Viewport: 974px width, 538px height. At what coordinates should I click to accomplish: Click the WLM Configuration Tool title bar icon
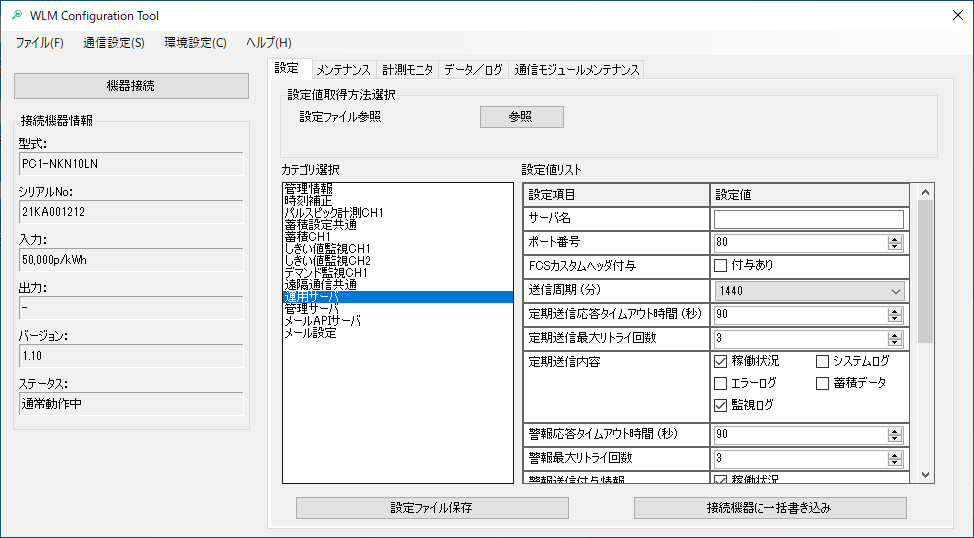(17, 15)
